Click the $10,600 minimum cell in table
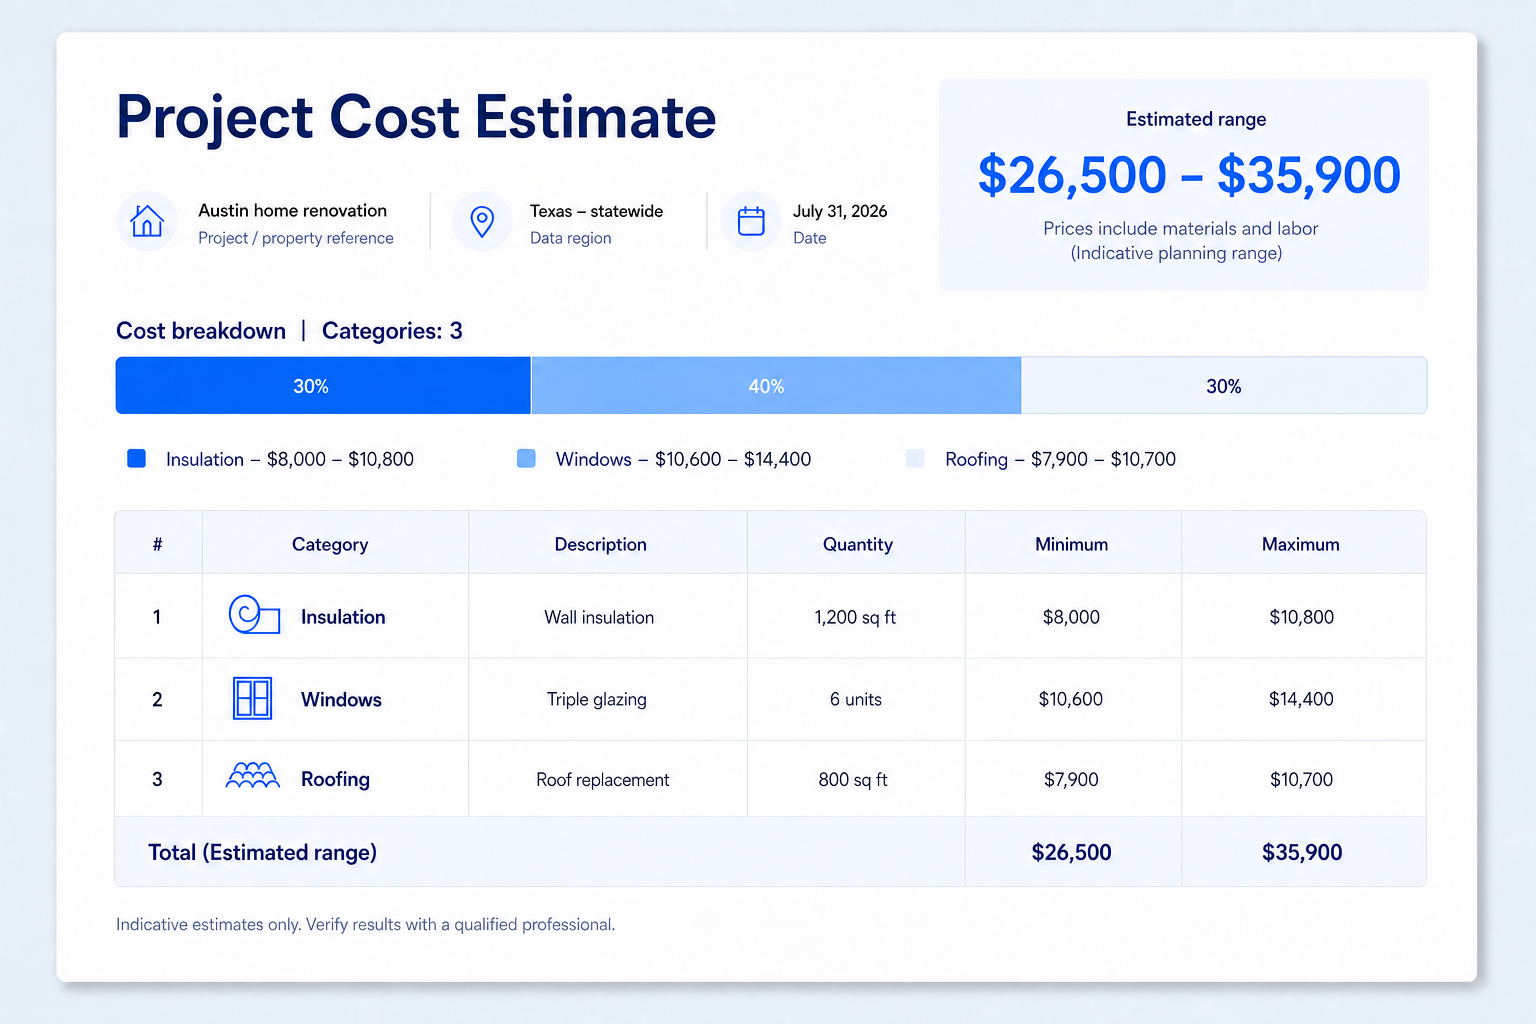Image resolution: width=1536 pixels, height=1024 pixels. click(1071, 699)
